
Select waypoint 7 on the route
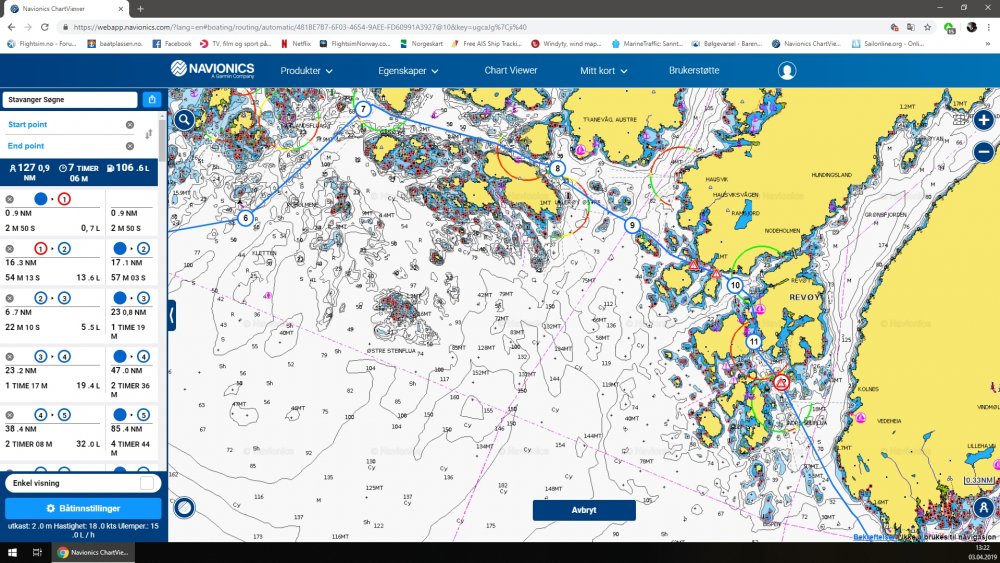(x=363, y=109)
